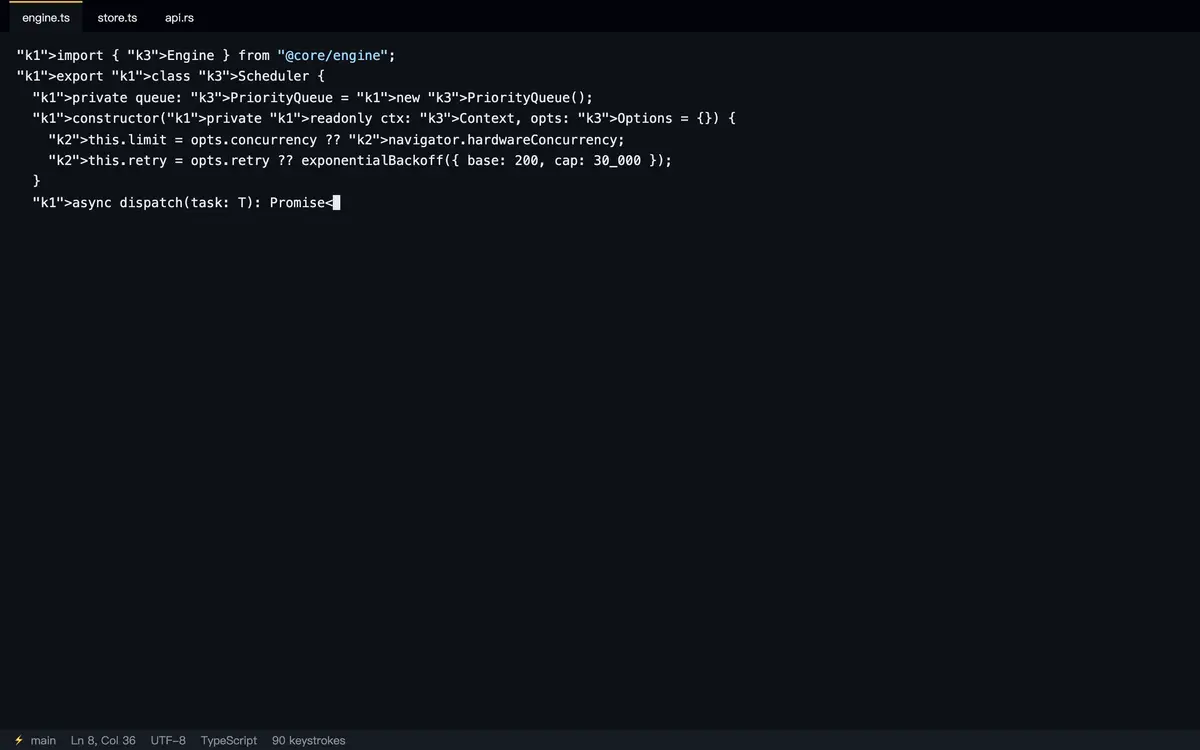
Task: Change the TypeScript language mode
Action: pos(229,740)
